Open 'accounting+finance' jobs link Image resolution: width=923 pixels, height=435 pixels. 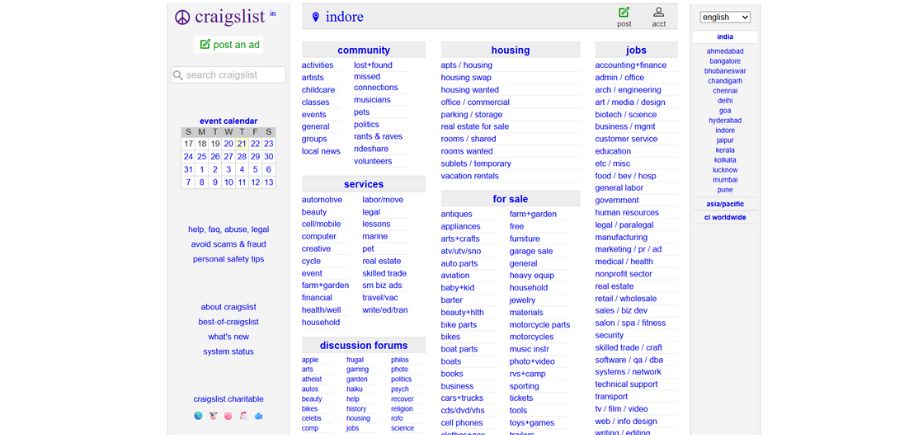(x=630, y=65)
